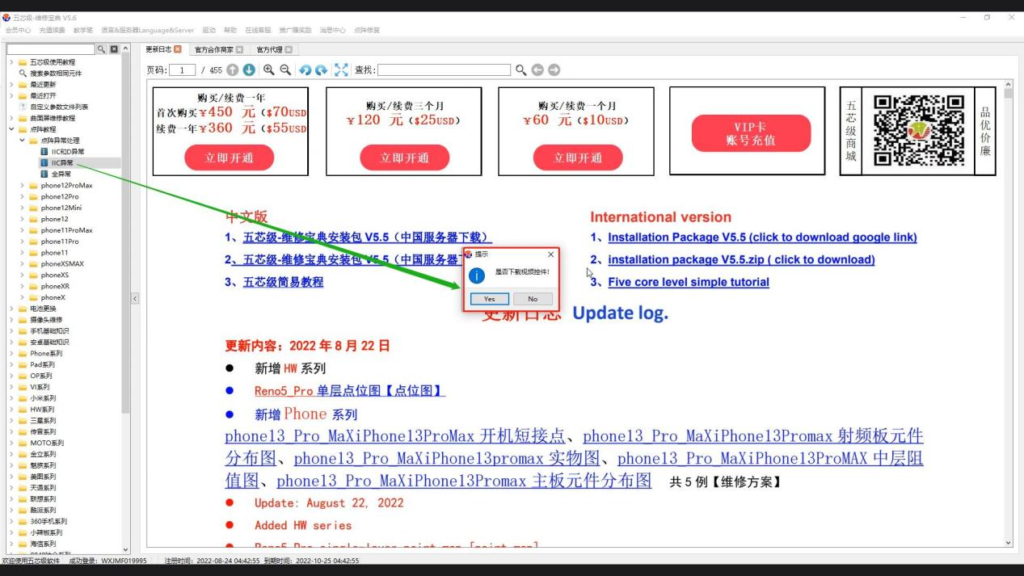Click the blue info icon in the dialog
1024x576 pixels.
(x=477, y=276)
